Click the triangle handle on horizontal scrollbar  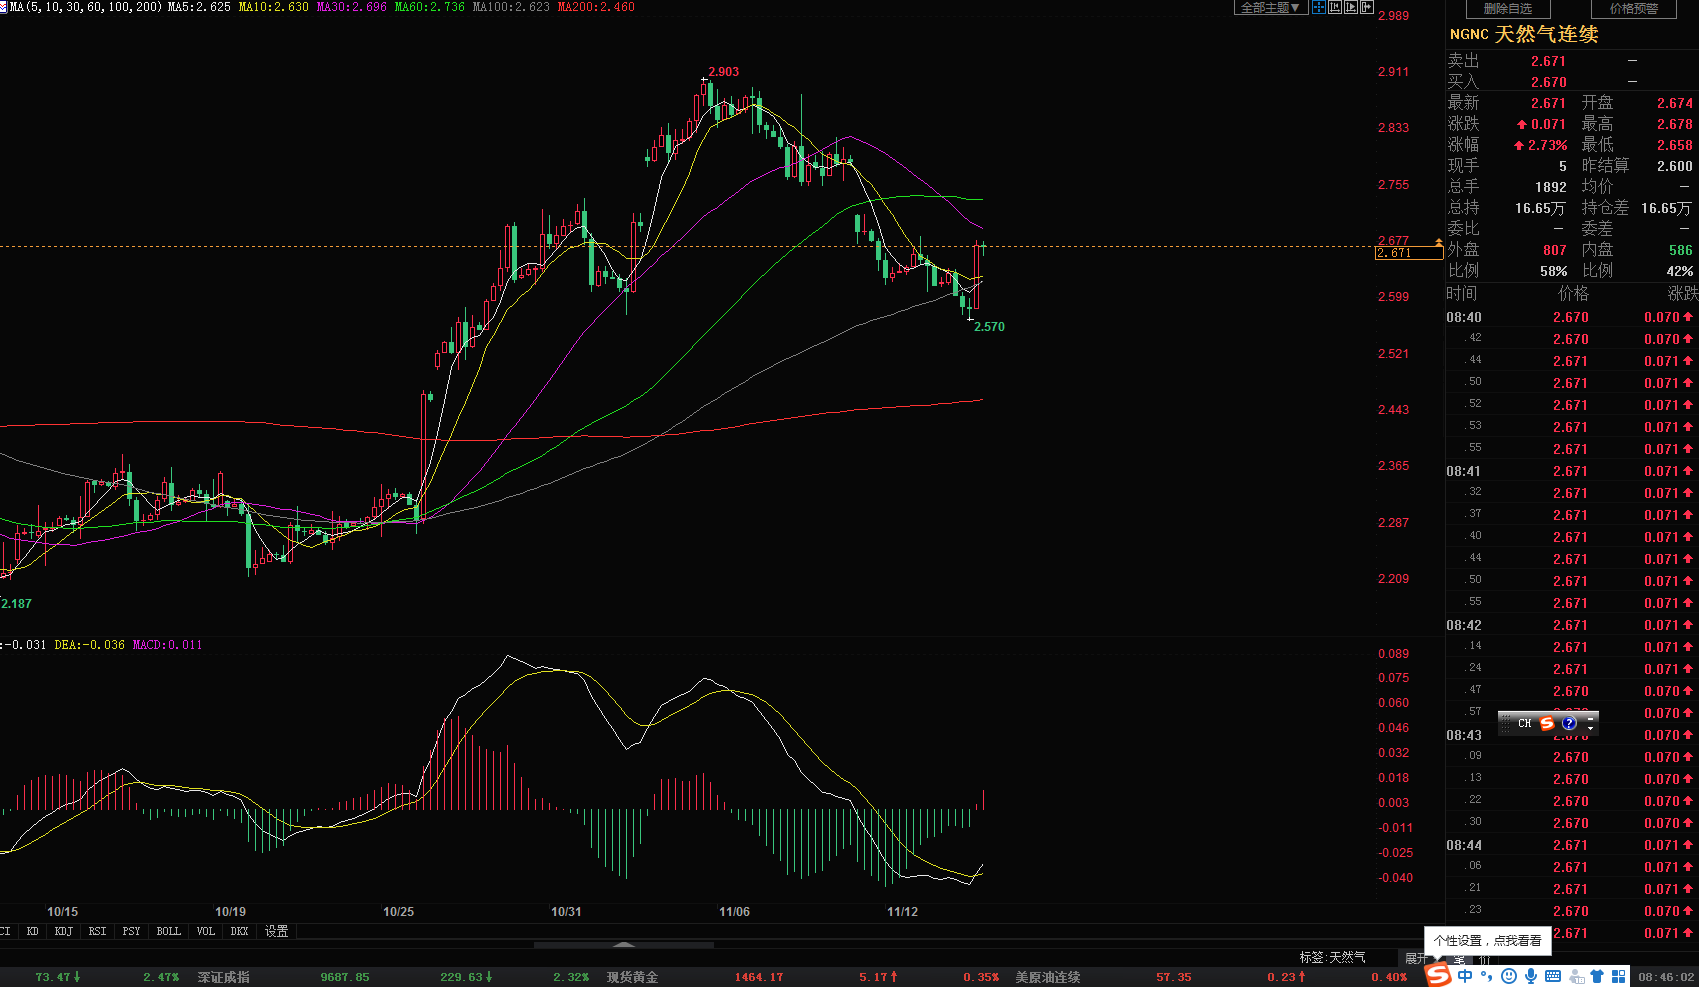(x=624, y=944)
